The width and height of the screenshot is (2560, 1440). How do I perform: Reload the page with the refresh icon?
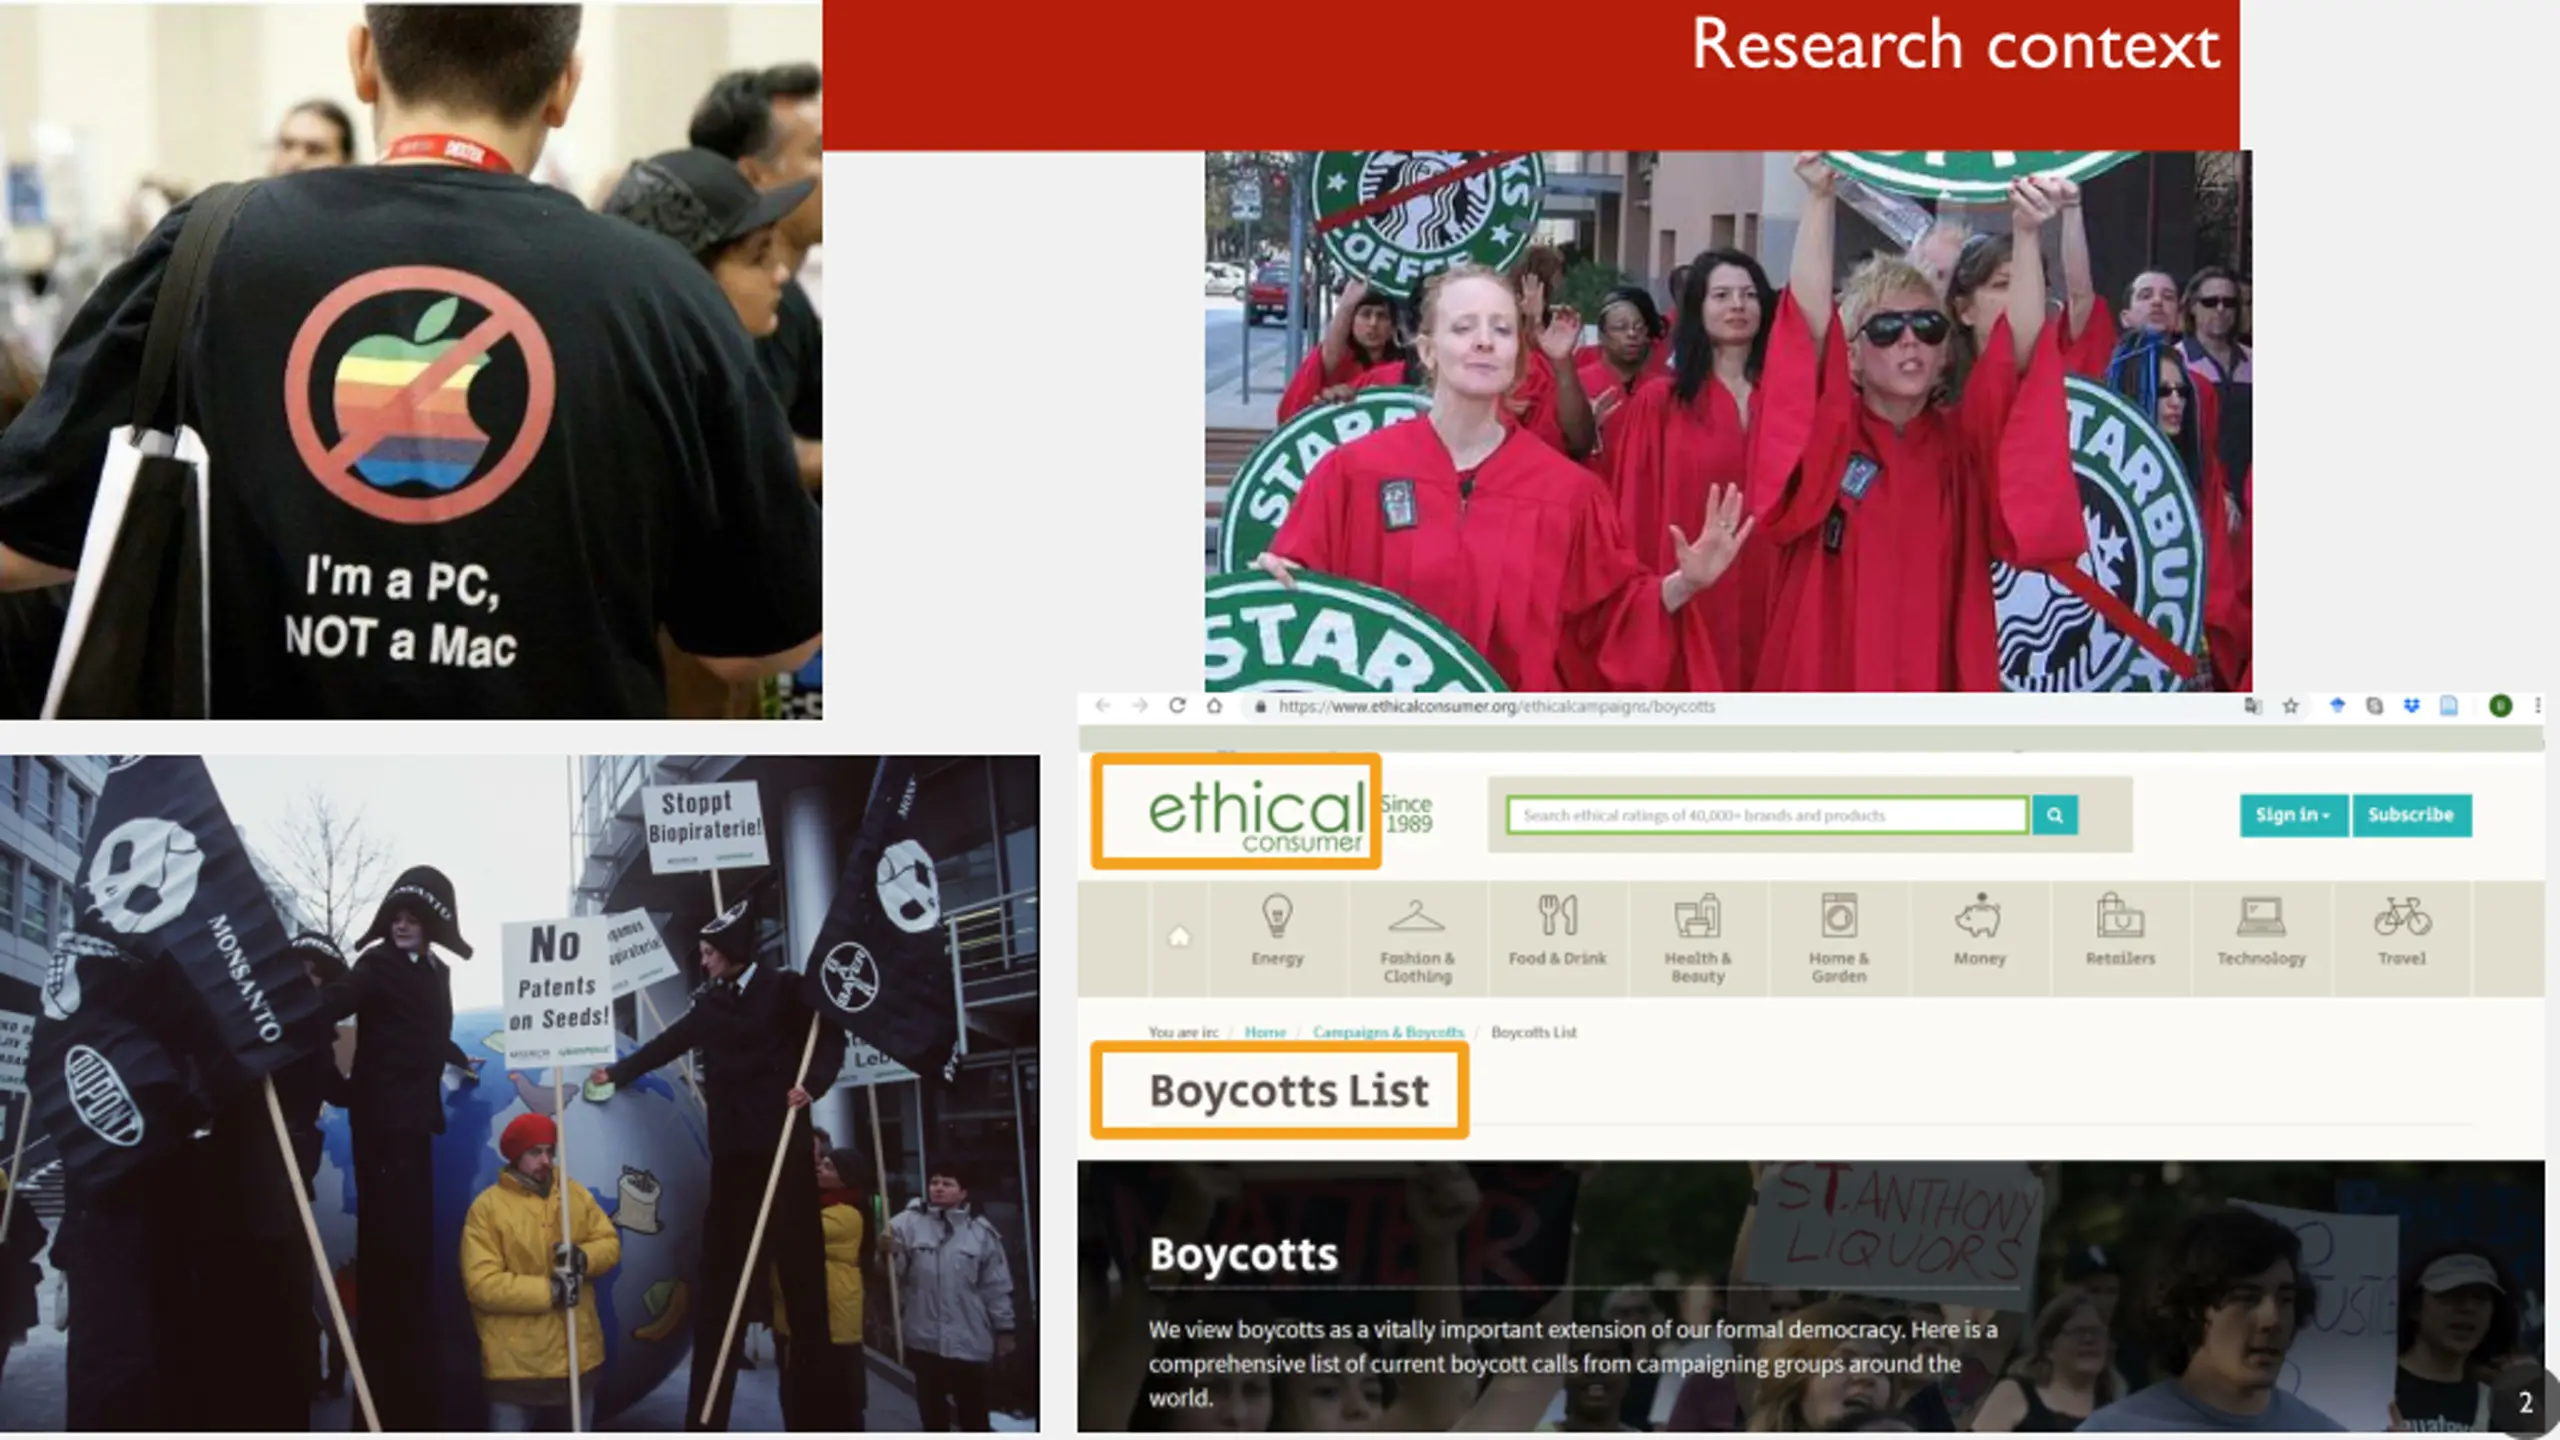(1177, 706)
